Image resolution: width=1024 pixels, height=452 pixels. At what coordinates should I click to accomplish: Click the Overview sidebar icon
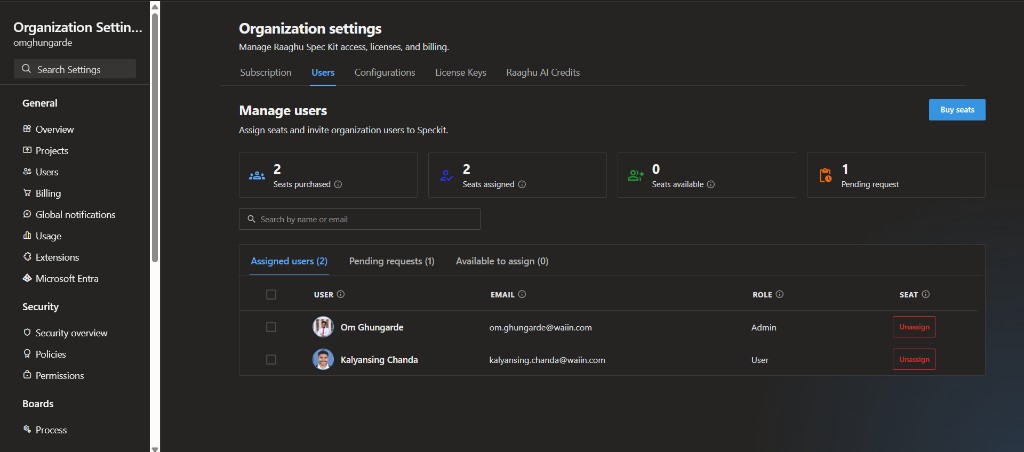[x=27, y=129]
